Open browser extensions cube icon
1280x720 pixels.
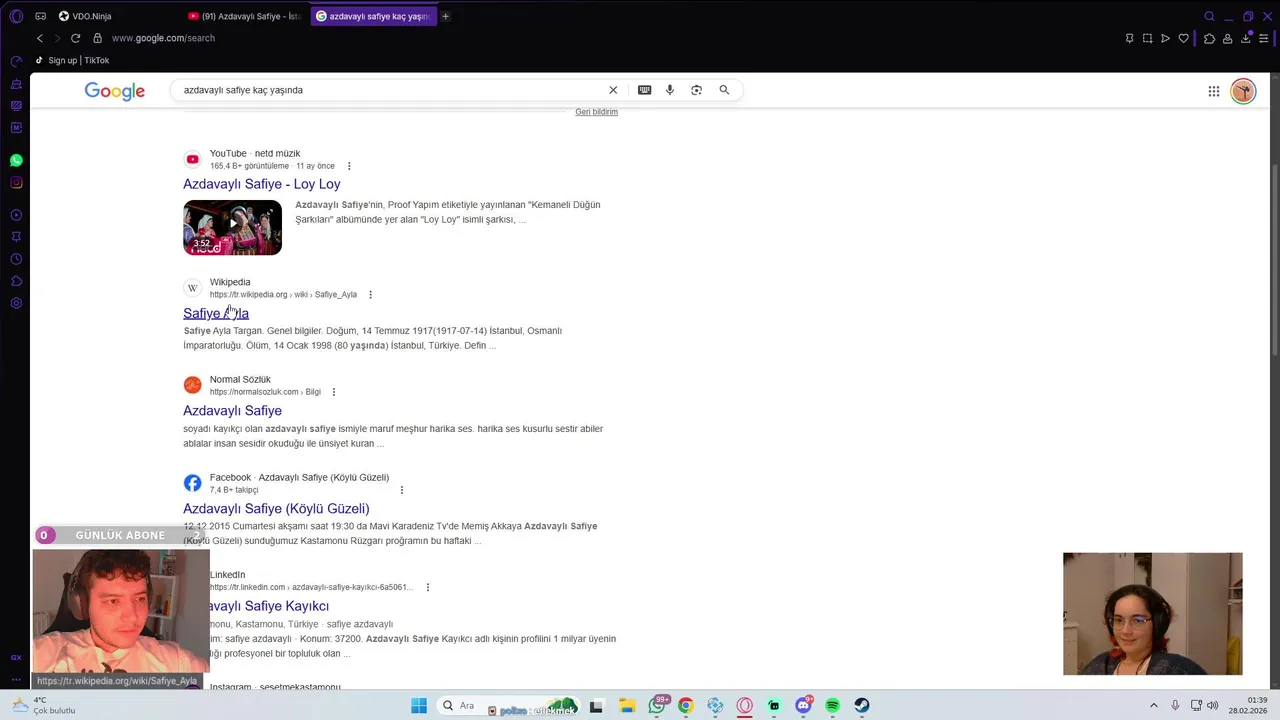1209,38
